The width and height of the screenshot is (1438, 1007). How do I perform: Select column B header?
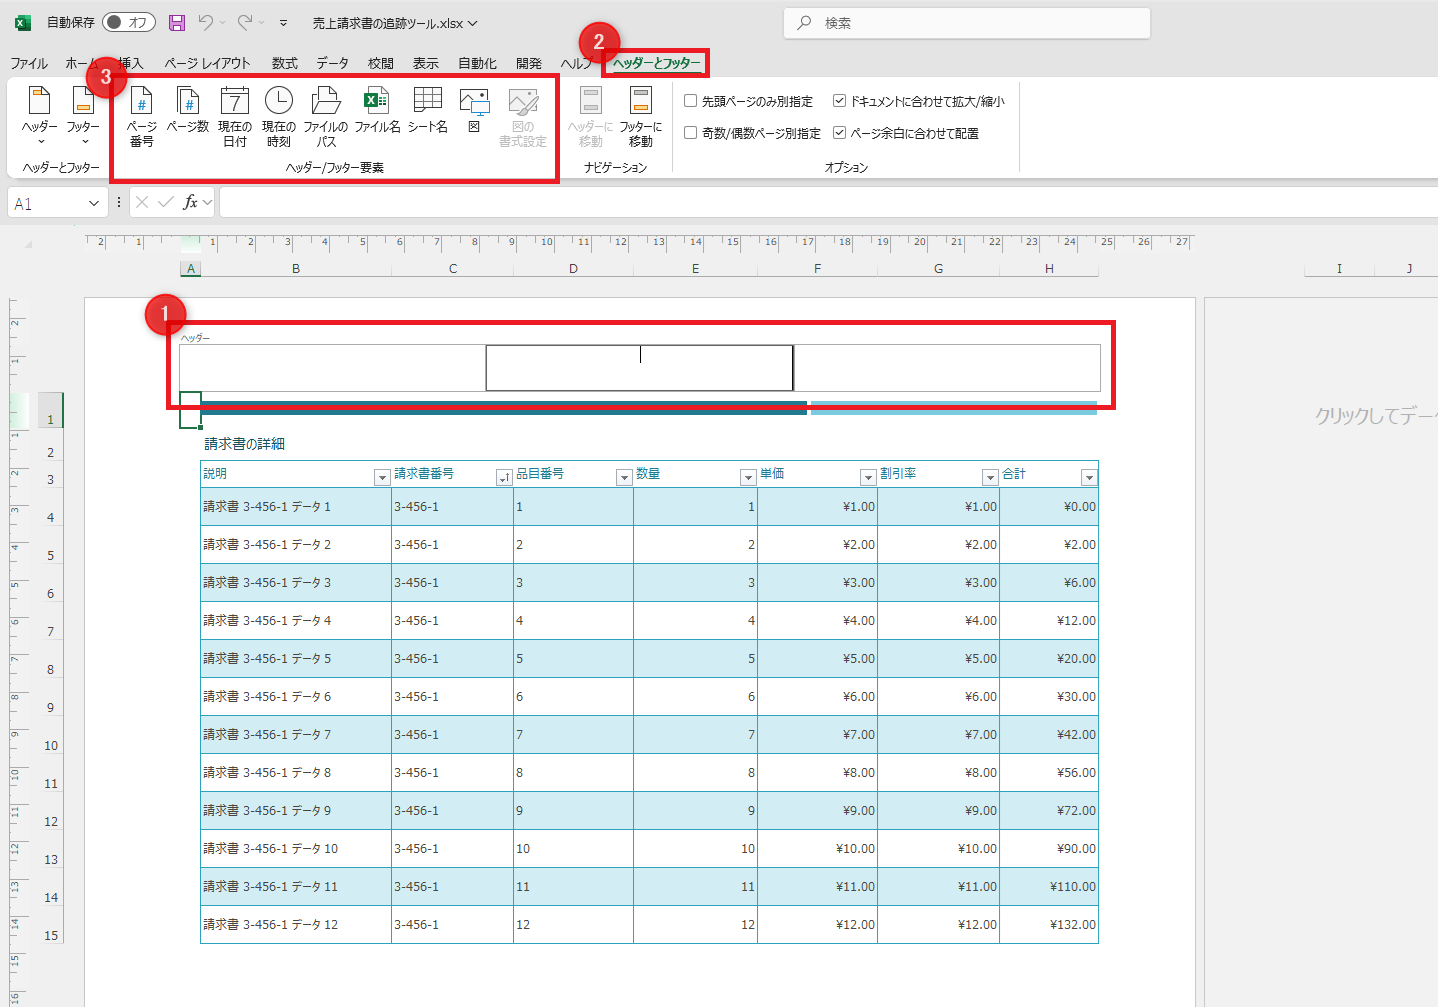point(296,268)
